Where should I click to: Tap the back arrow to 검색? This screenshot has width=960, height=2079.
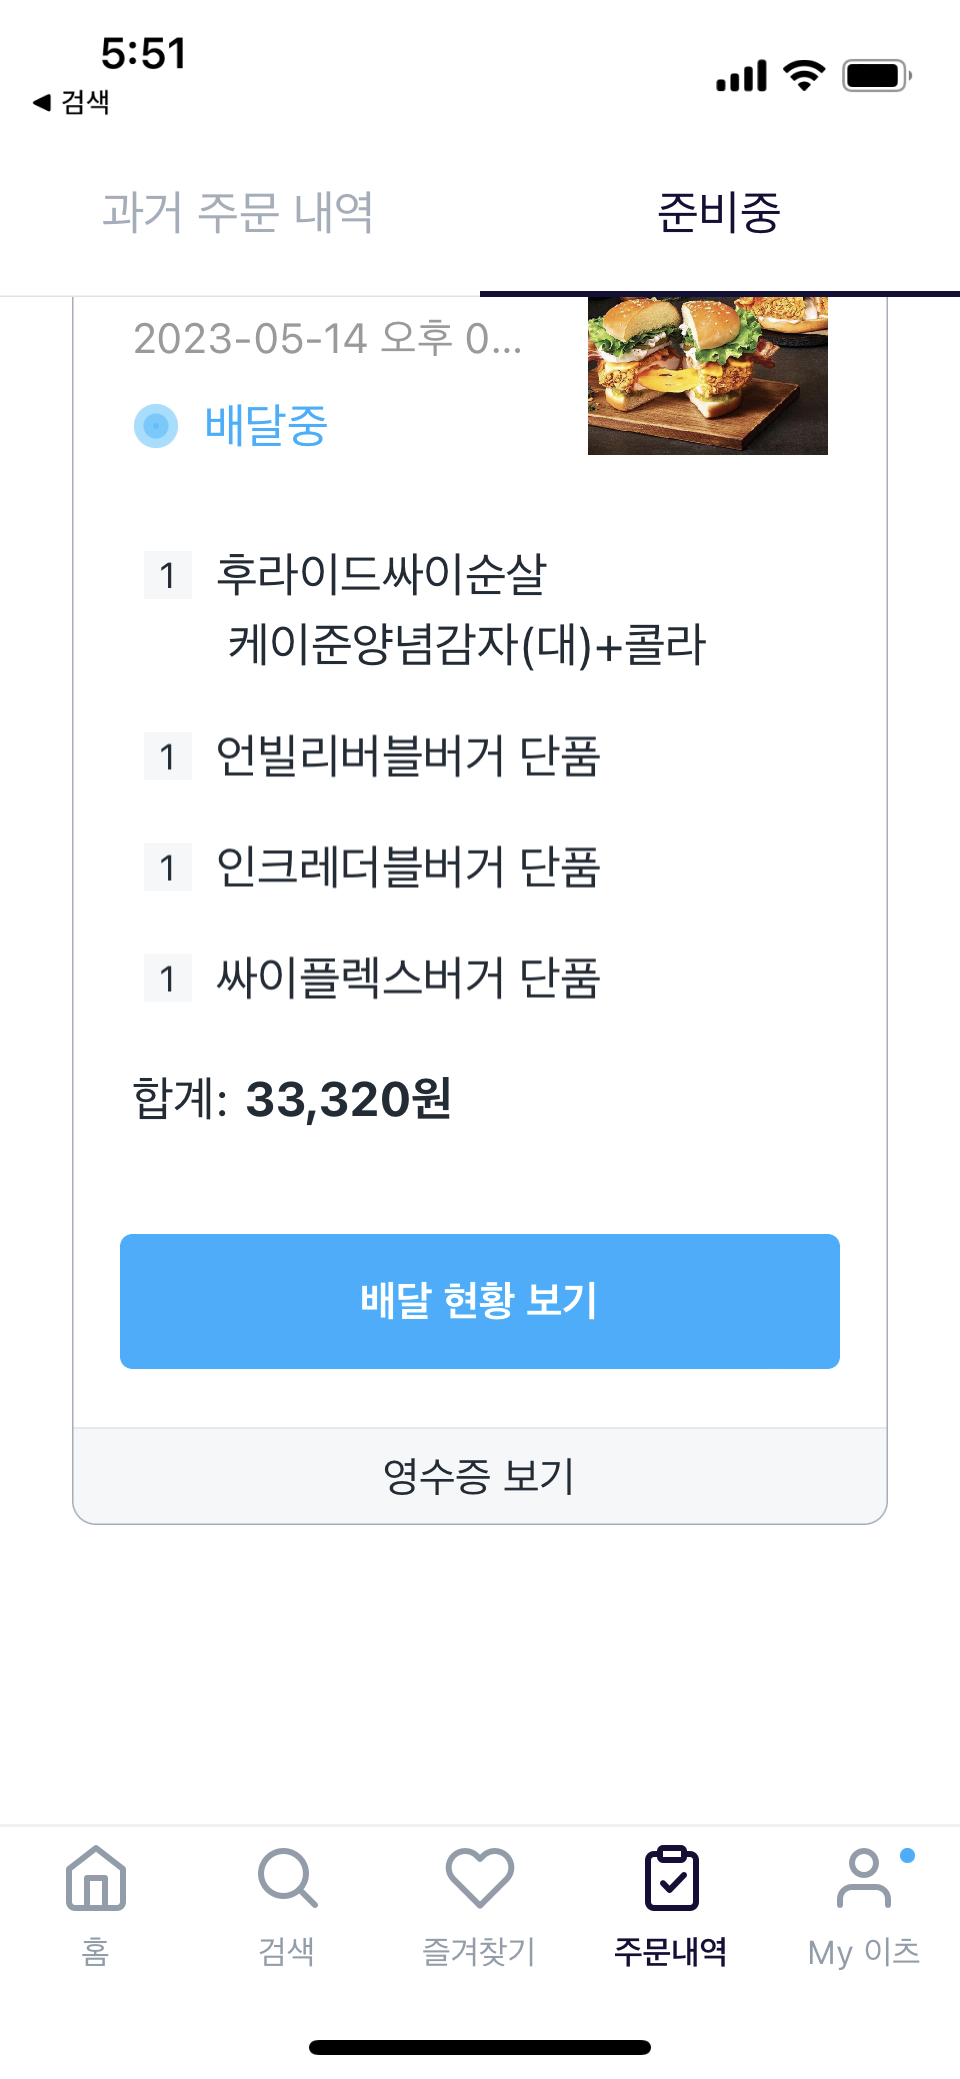click(x=41, y=102)
